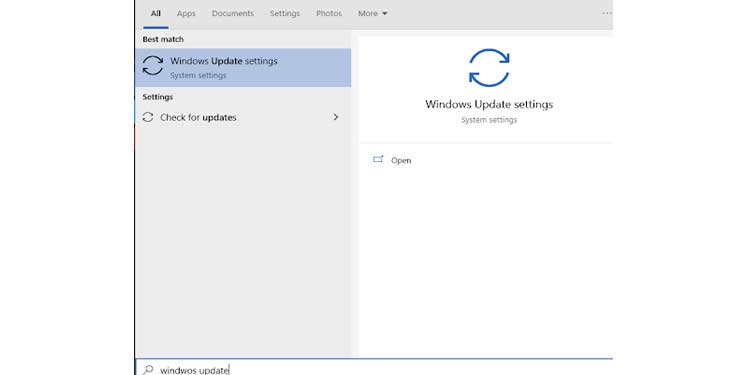Viewport: 750px width, 375px height.
Task: Click System settings subtitle under the best match
Action: (x=198, y=76)
